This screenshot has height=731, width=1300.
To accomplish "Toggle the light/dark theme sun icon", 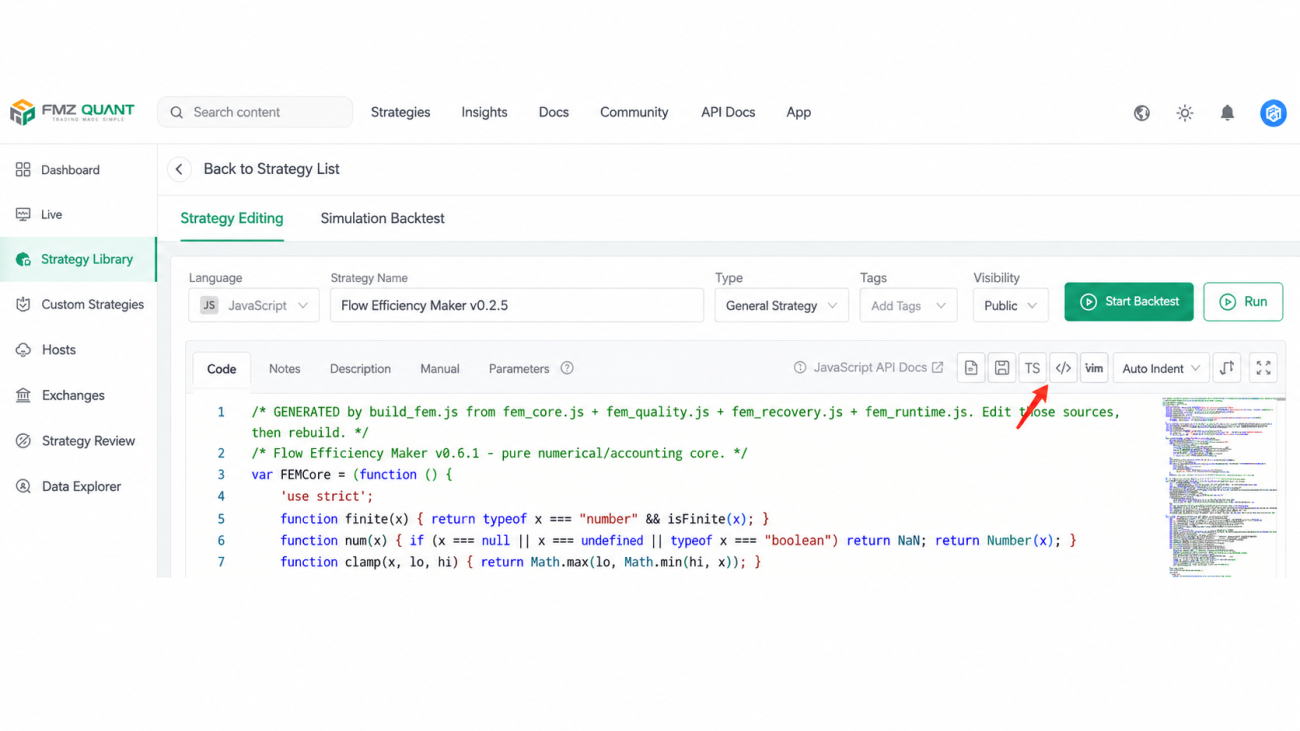I will pos(1185,113).
